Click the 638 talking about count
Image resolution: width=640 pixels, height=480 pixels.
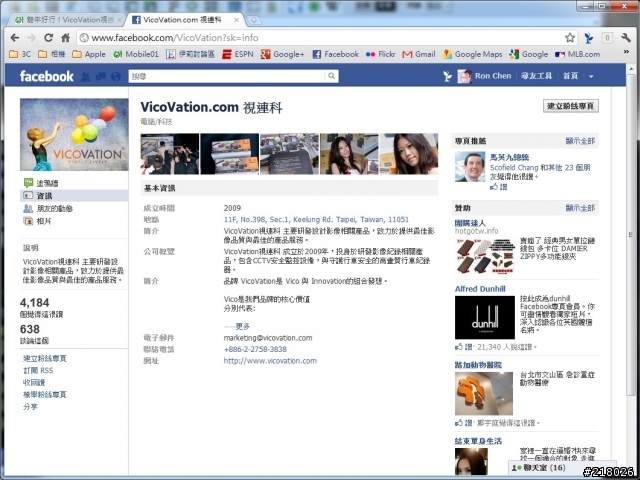tap(29, 329)
